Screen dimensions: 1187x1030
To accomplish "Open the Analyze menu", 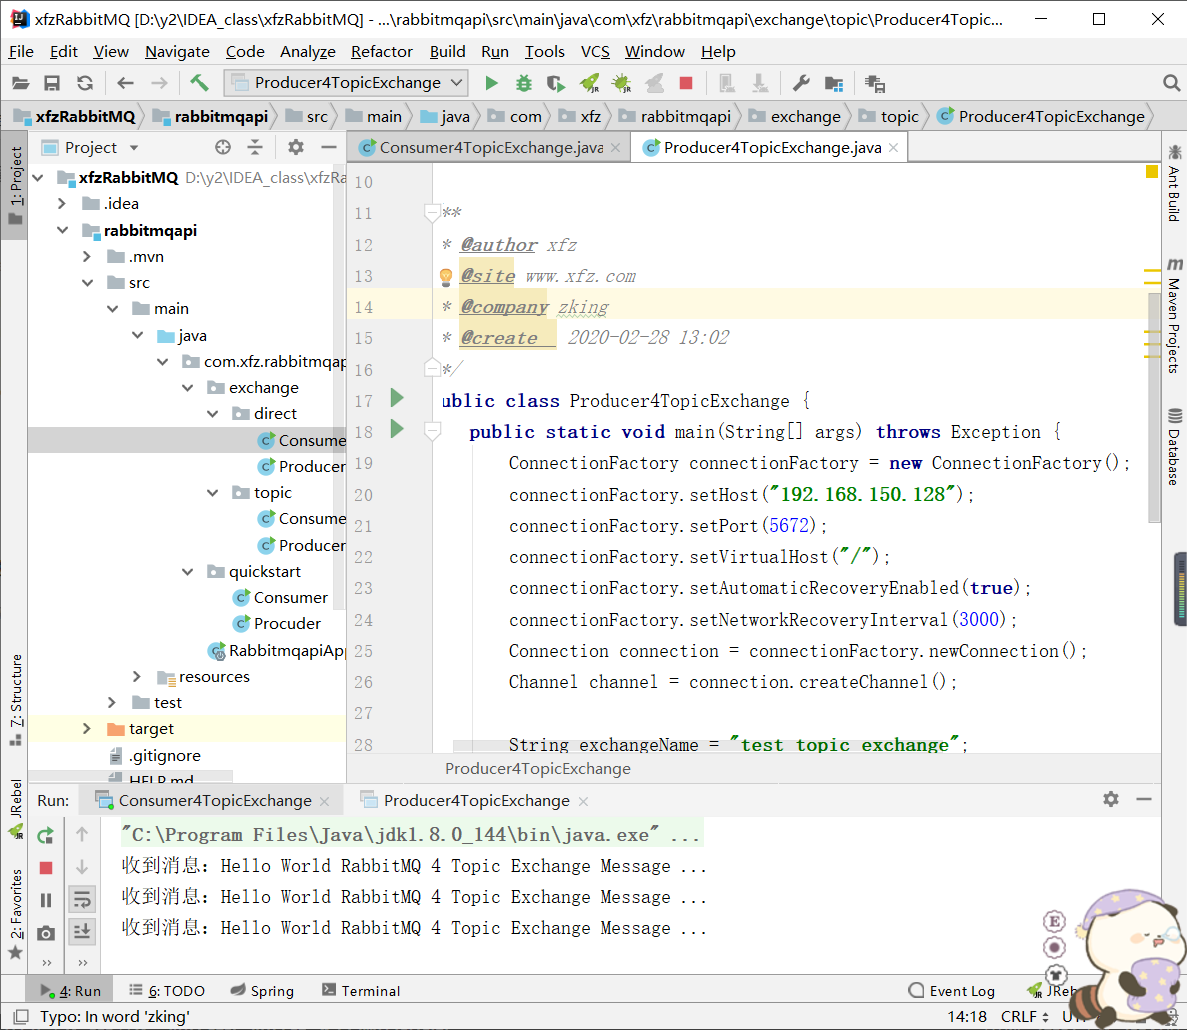I will 307,51.
